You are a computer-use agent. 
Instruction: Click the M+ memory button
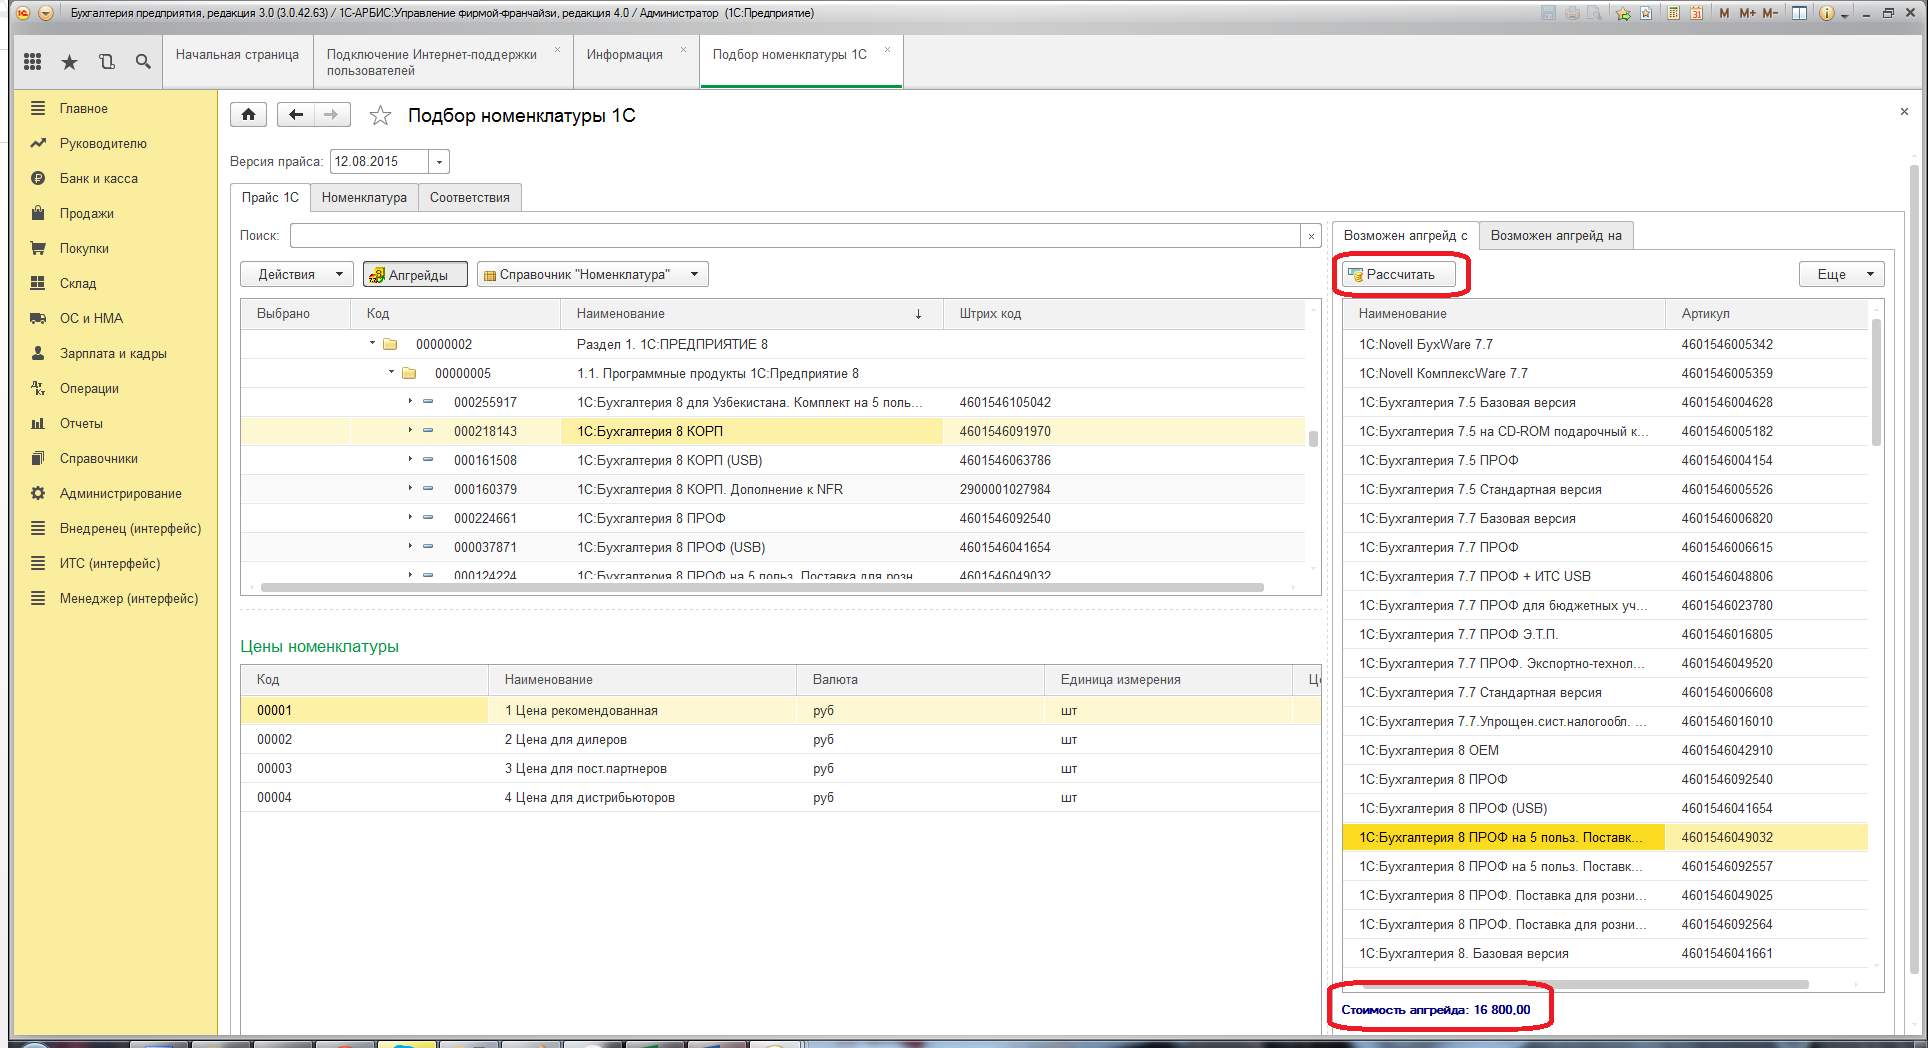point(1747,13)
